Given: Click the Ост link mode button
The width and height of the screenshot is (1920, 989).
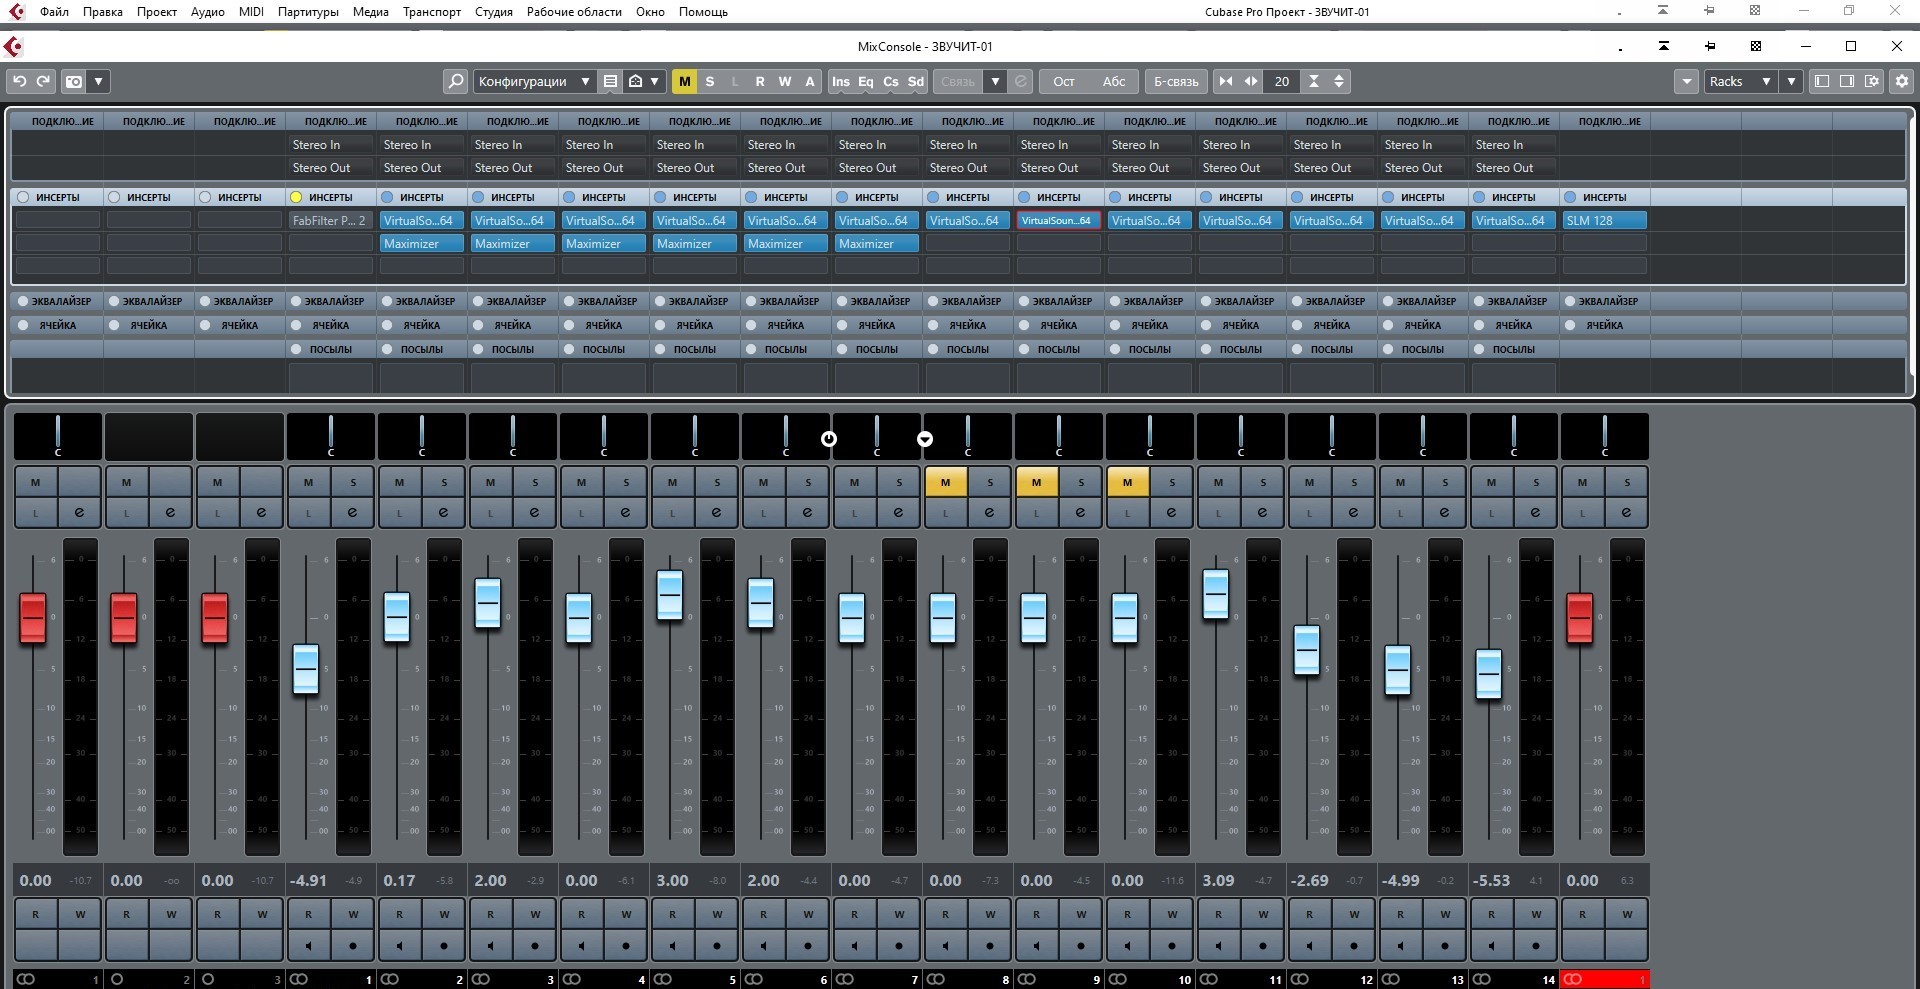Looking at the screenshot, I should 1064,81.
